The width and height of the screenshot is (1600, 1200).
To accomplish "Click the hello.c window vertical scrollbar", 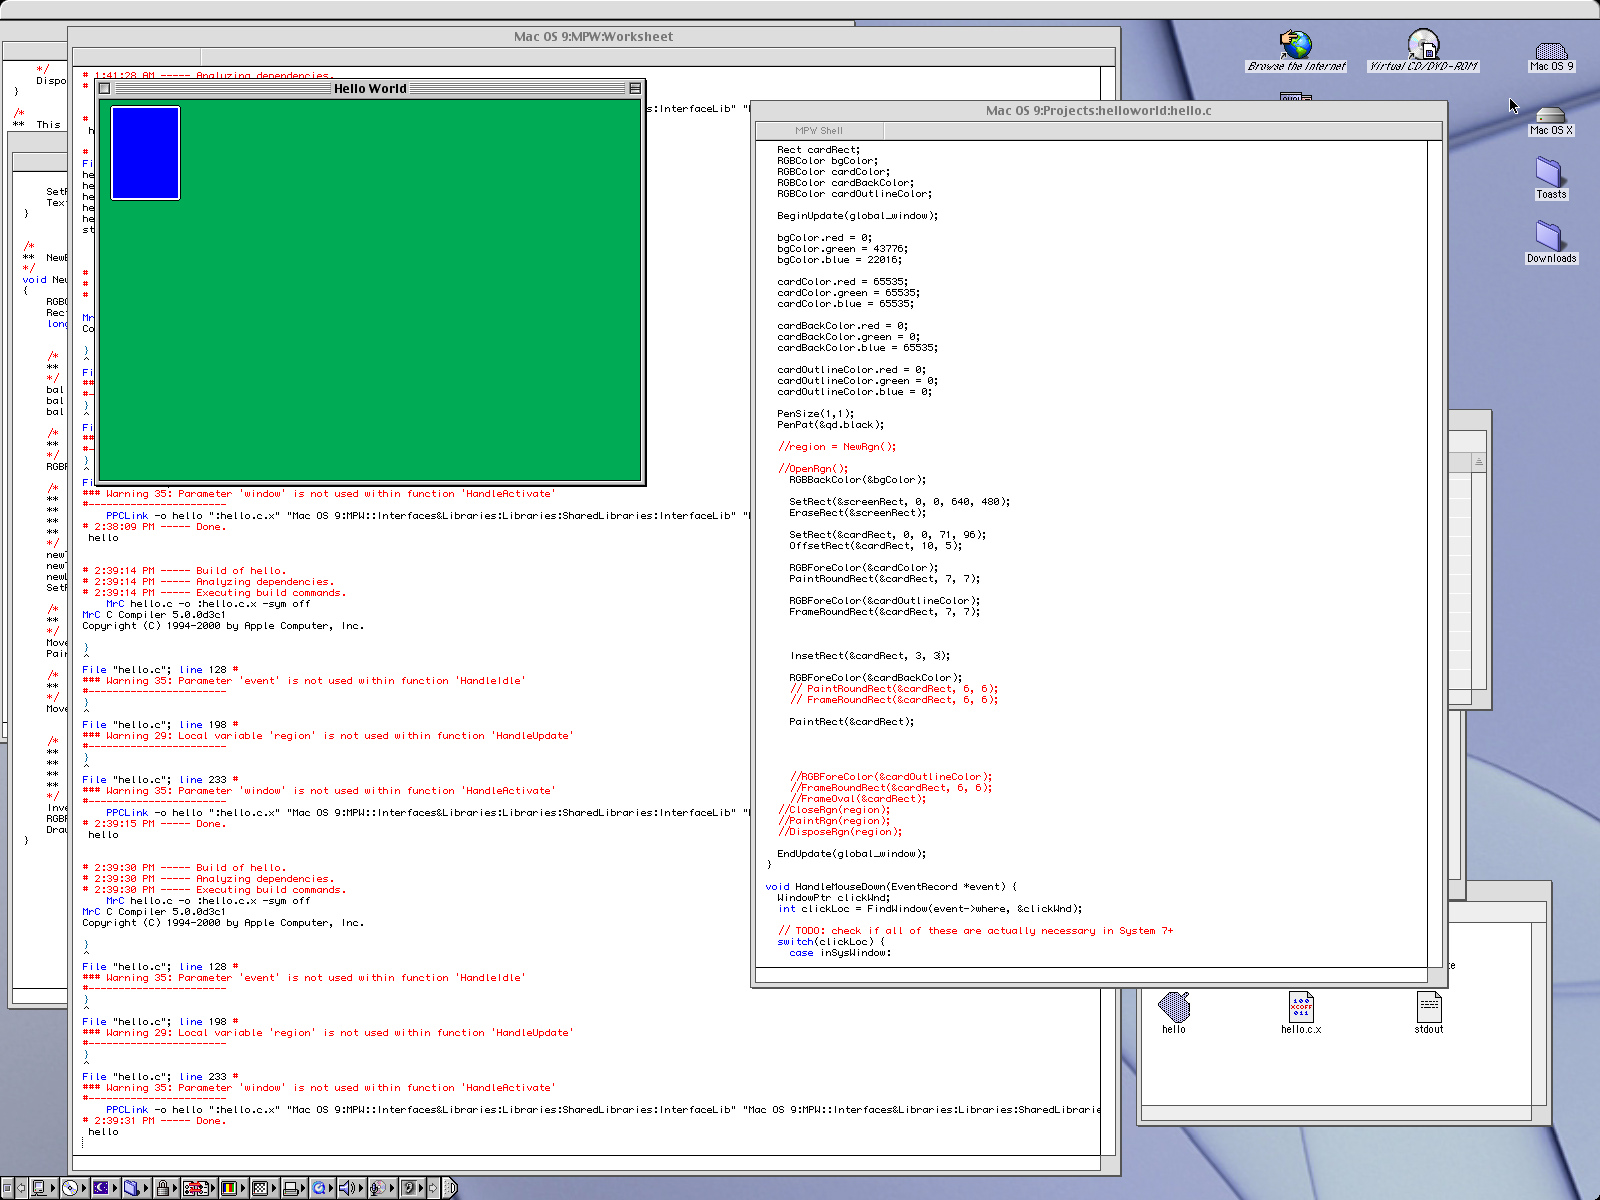I will [1436, 553].
